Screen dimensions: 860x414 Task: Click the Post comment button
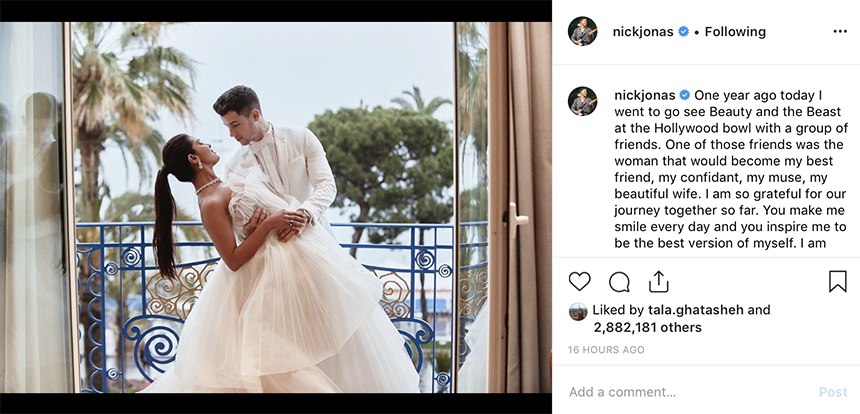coord(833,392)
